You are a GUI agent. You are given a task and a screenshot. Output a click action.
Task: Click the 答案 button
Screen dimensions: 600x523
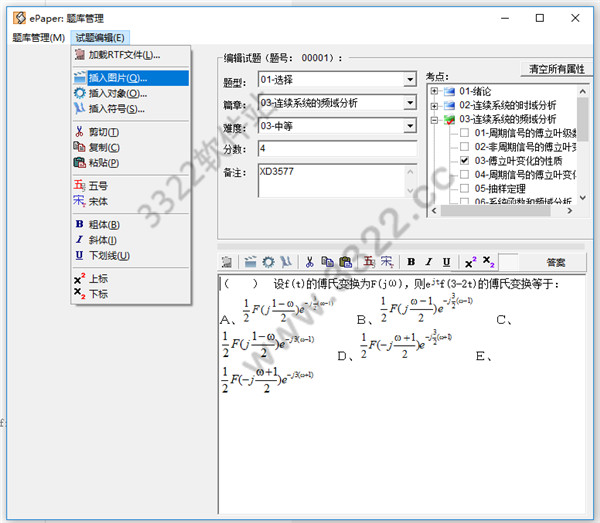(x=556, y=262)
